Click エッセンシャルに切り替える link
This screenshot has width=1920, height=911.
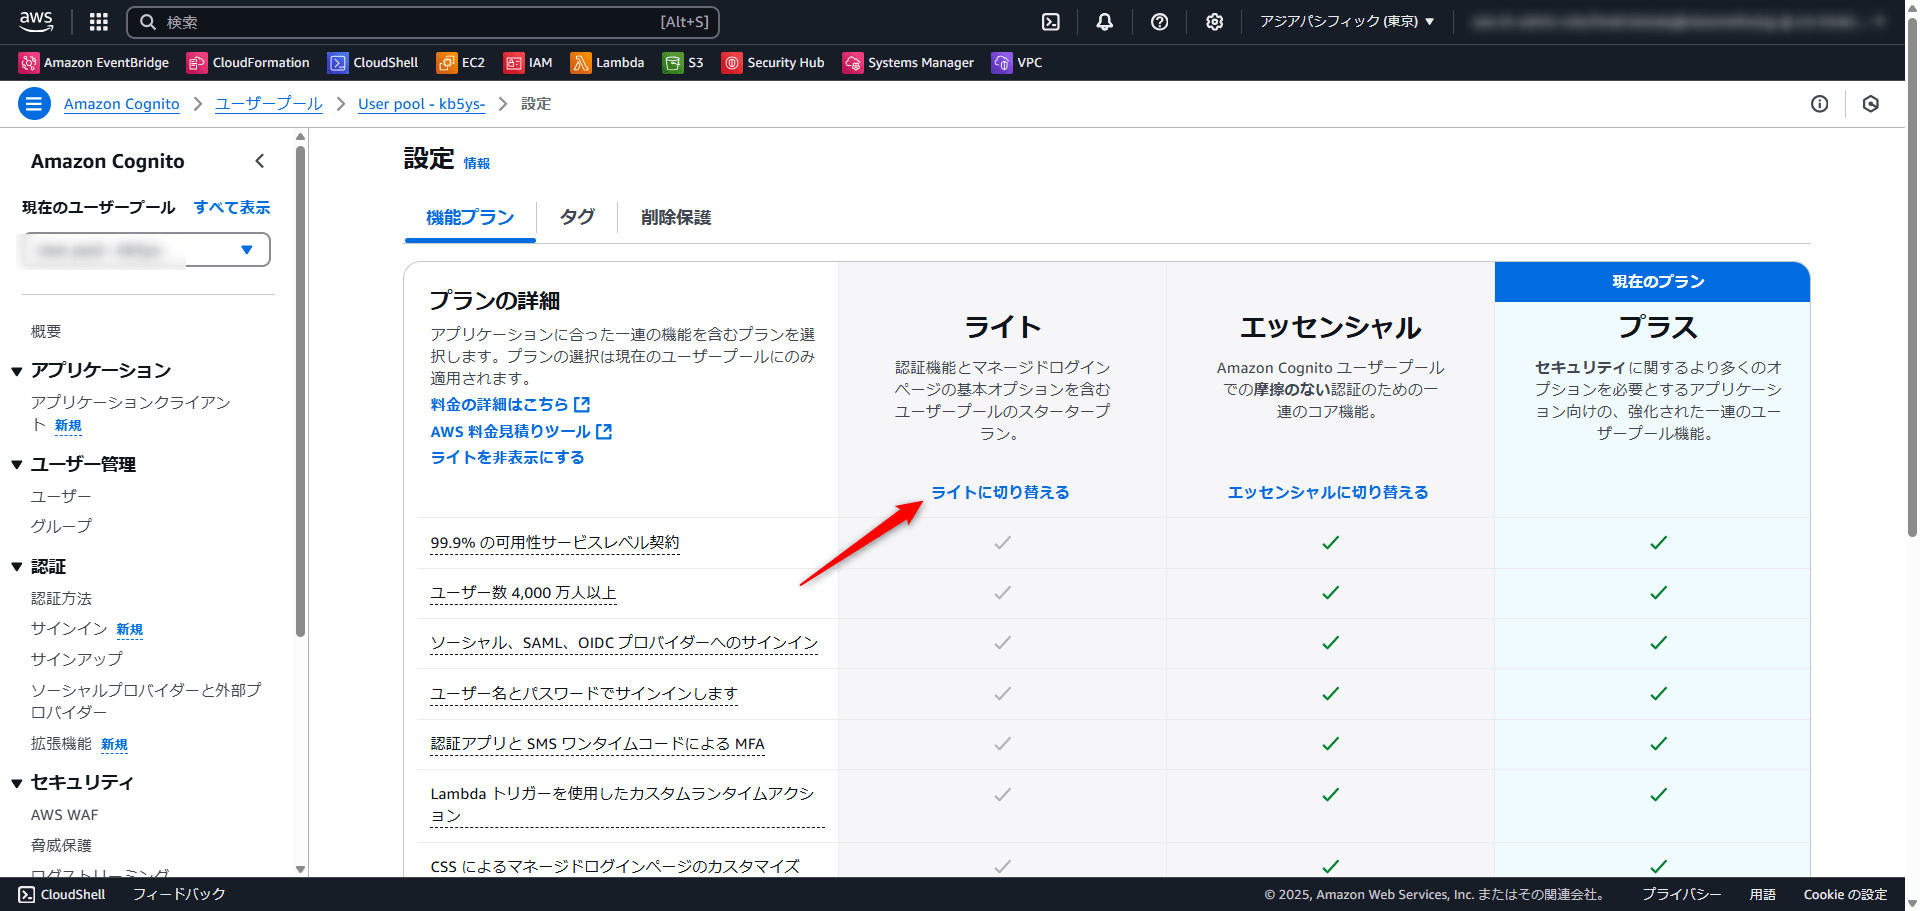point(1328,492)
